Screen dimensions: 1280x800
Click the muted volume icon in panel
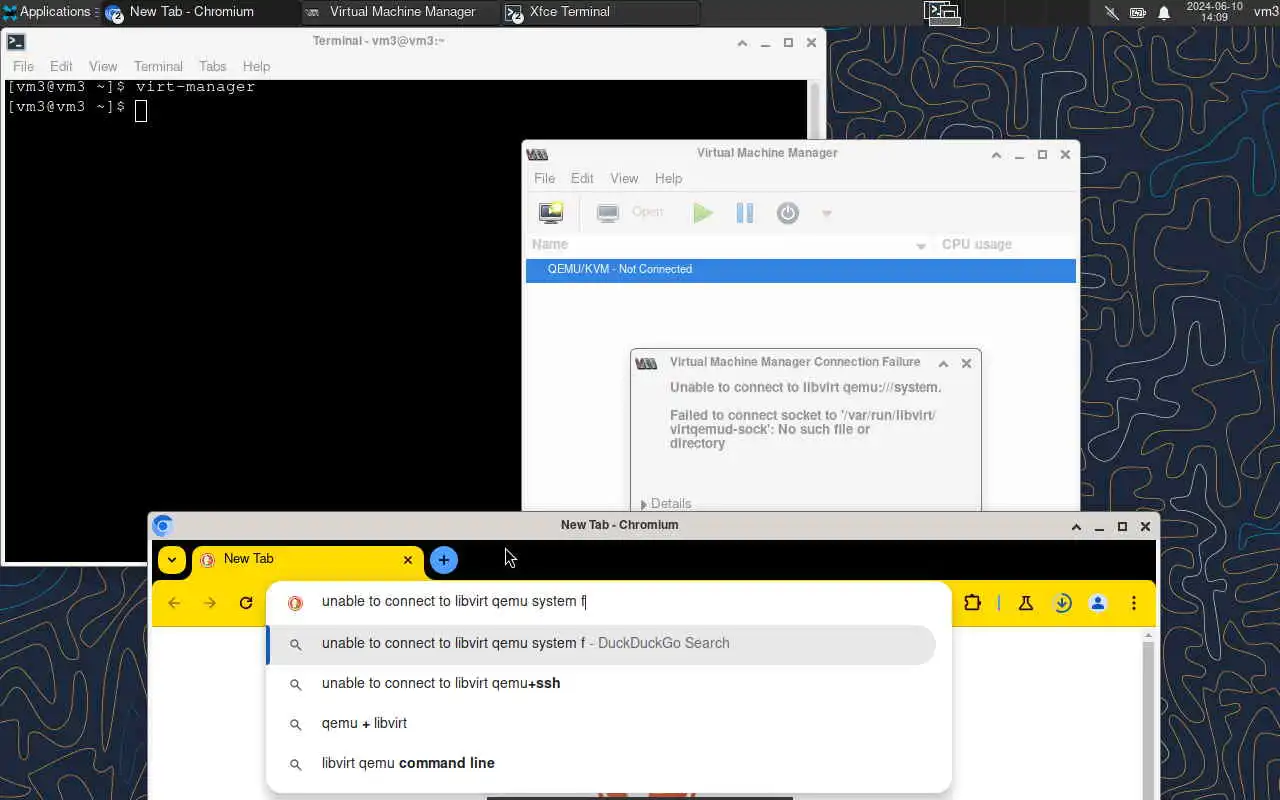[x=1111, y=13]
